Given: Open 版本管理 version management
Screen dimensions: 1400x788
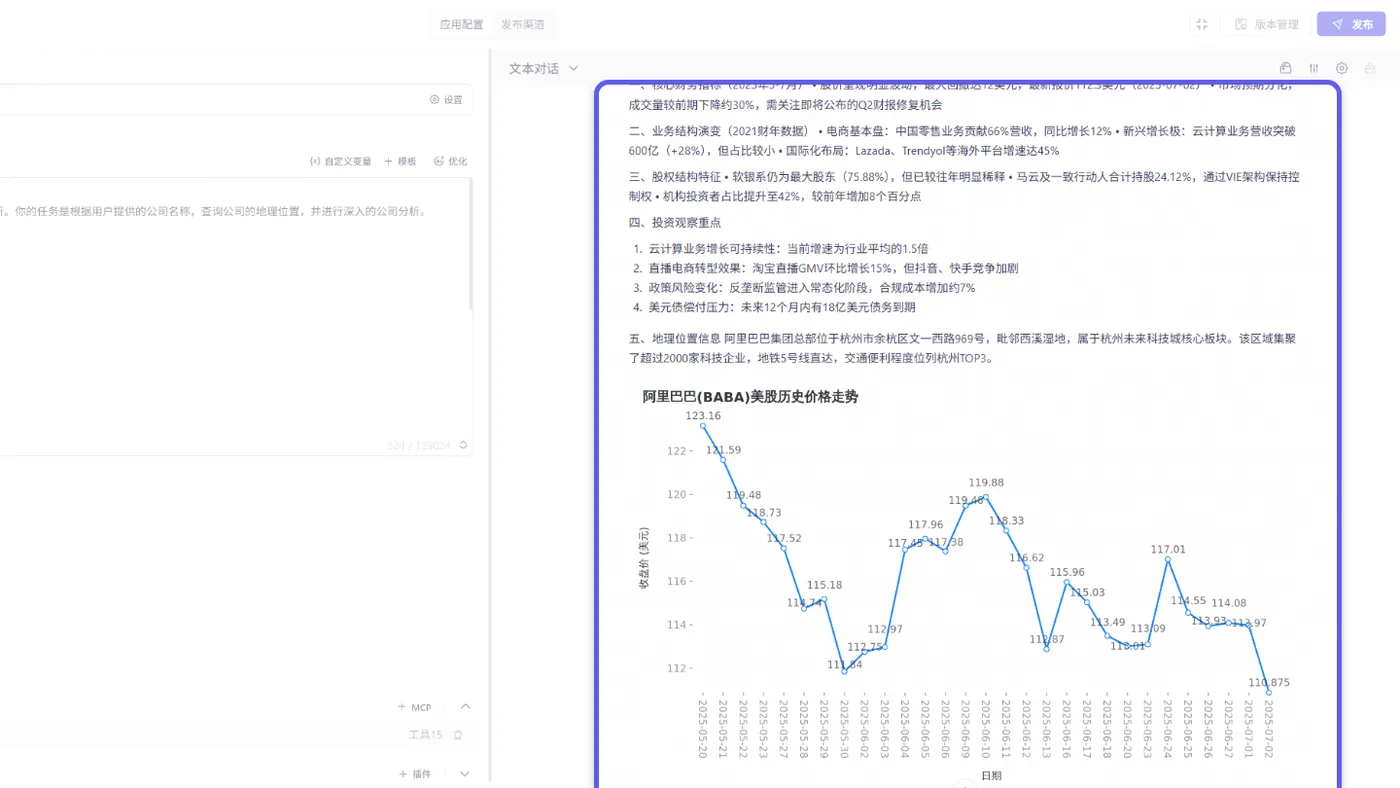Looking at the screenshot, I should 1267,24.
